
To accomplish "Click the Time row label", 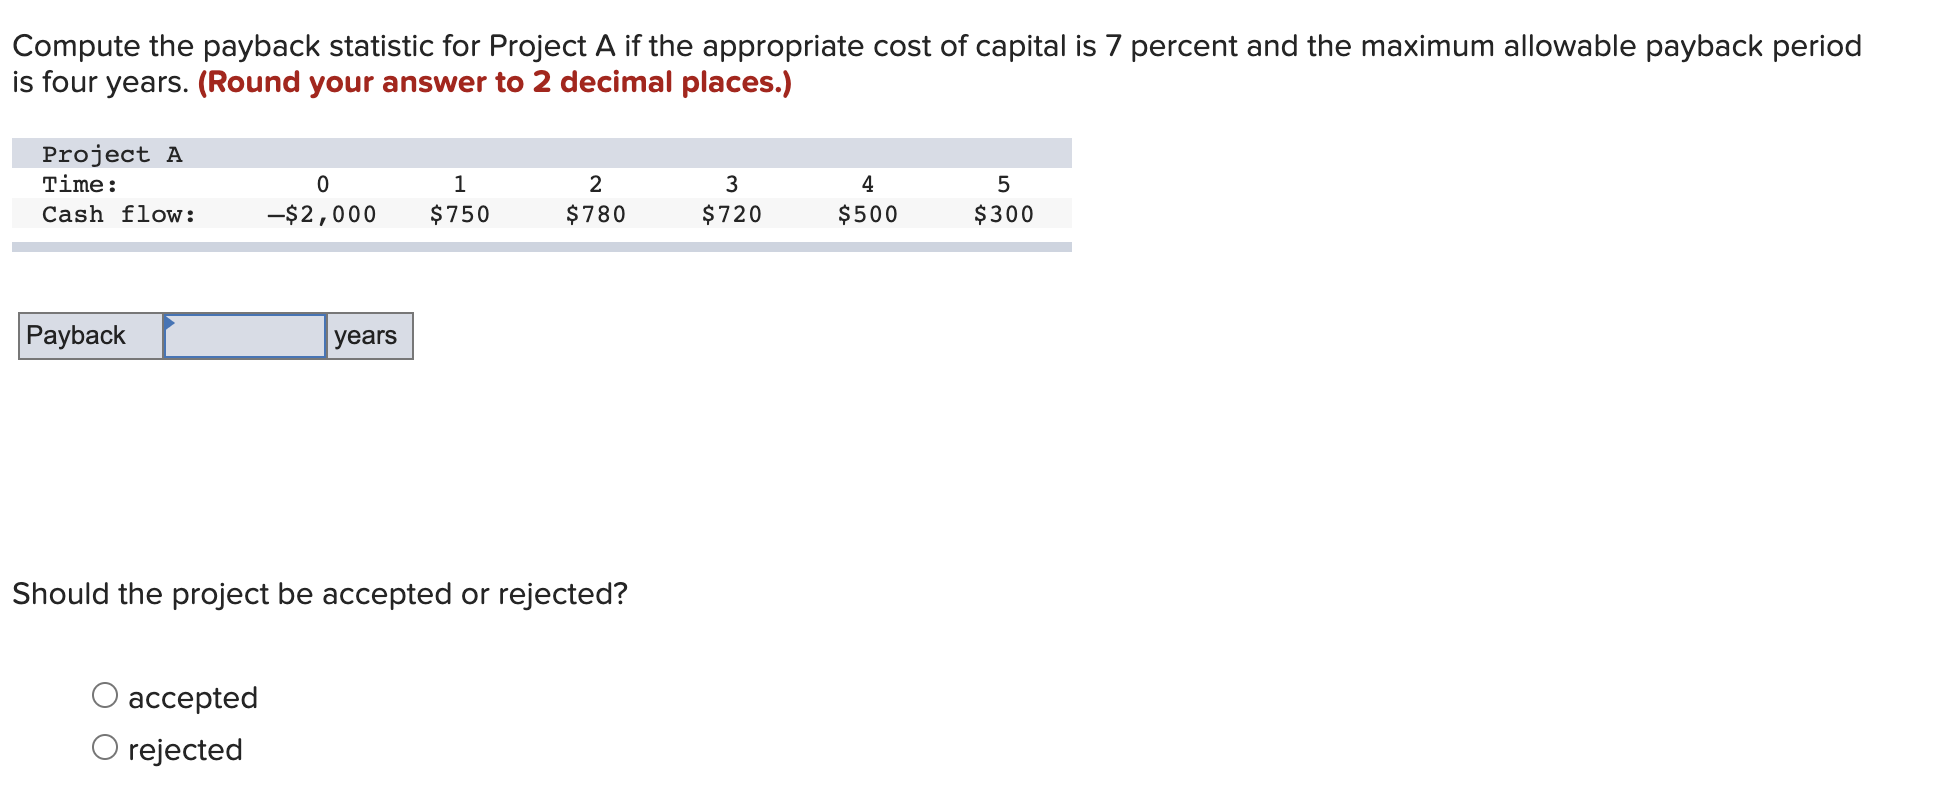I will pyautogui.click(x=78, y=183).
